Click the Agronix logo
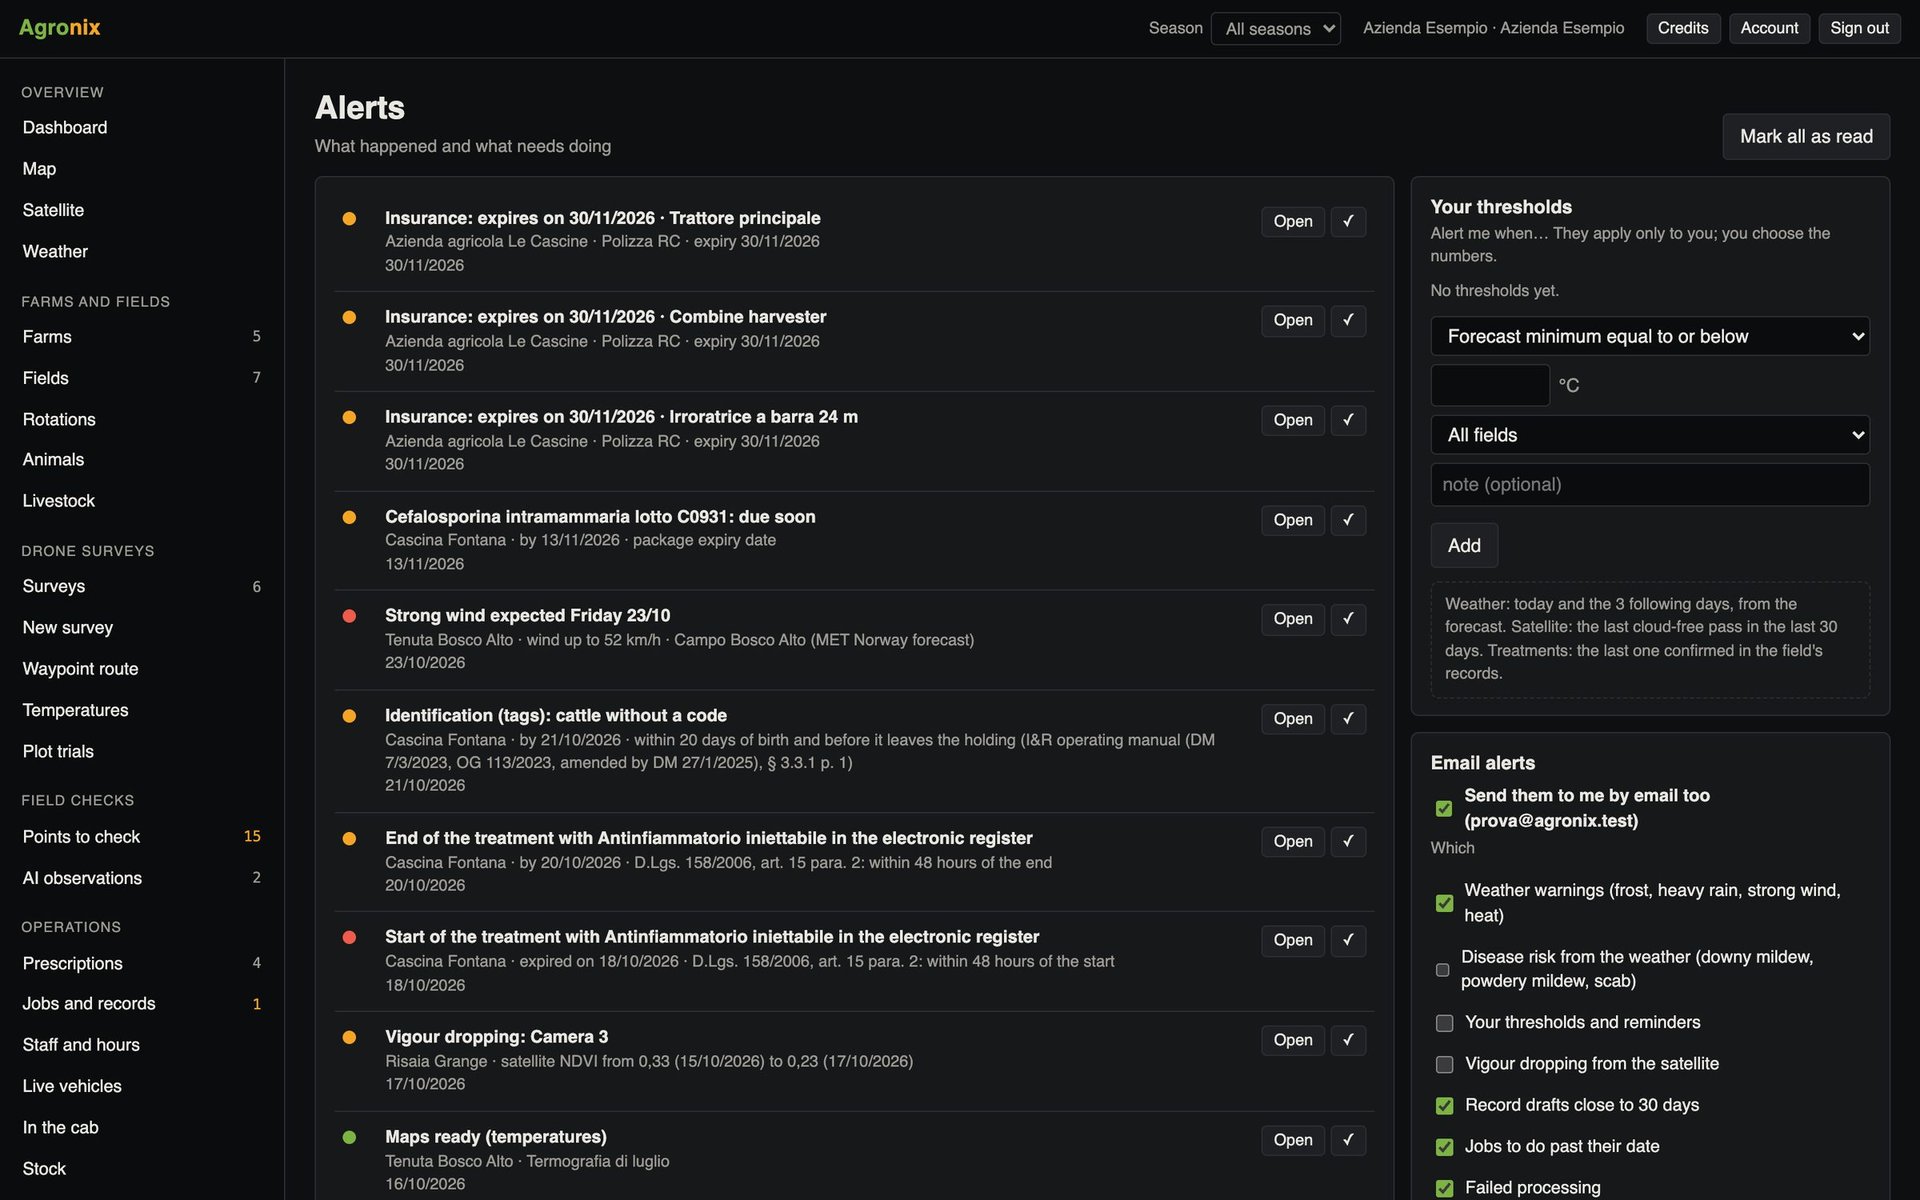The image size is (1920, 1200). coord(60,28)
